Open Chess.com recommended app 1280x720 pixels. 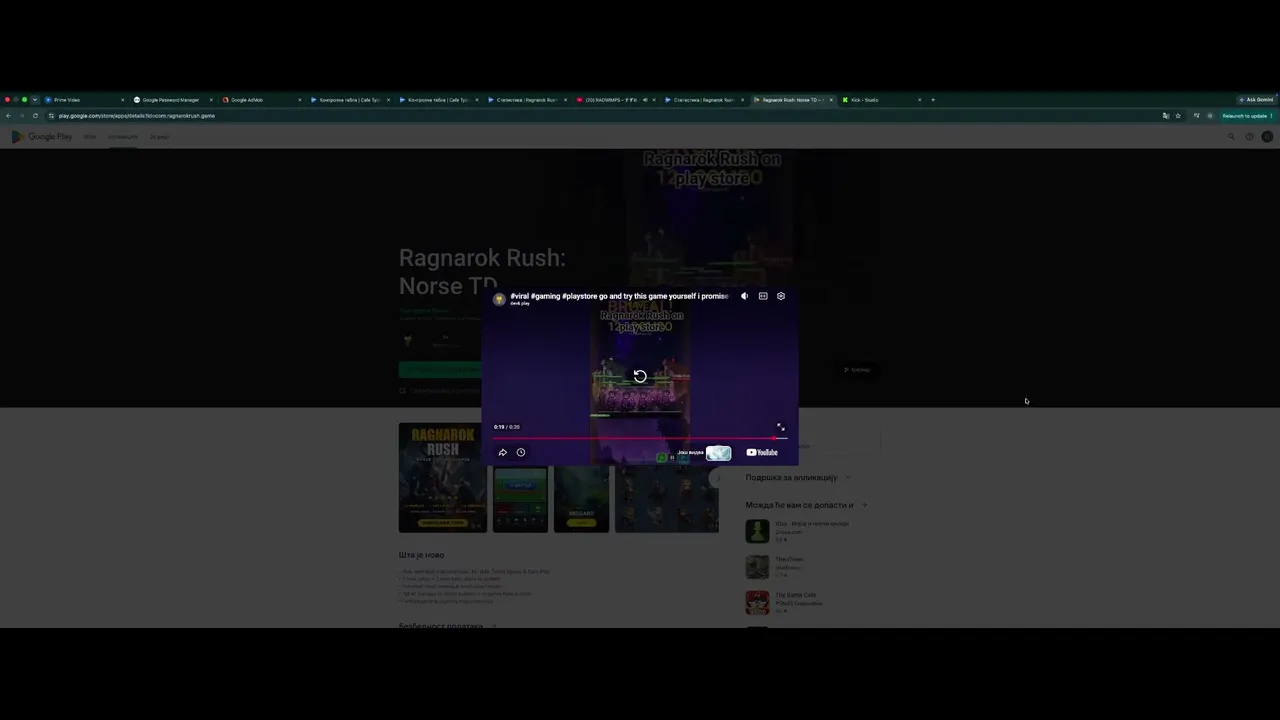point(797,531)
